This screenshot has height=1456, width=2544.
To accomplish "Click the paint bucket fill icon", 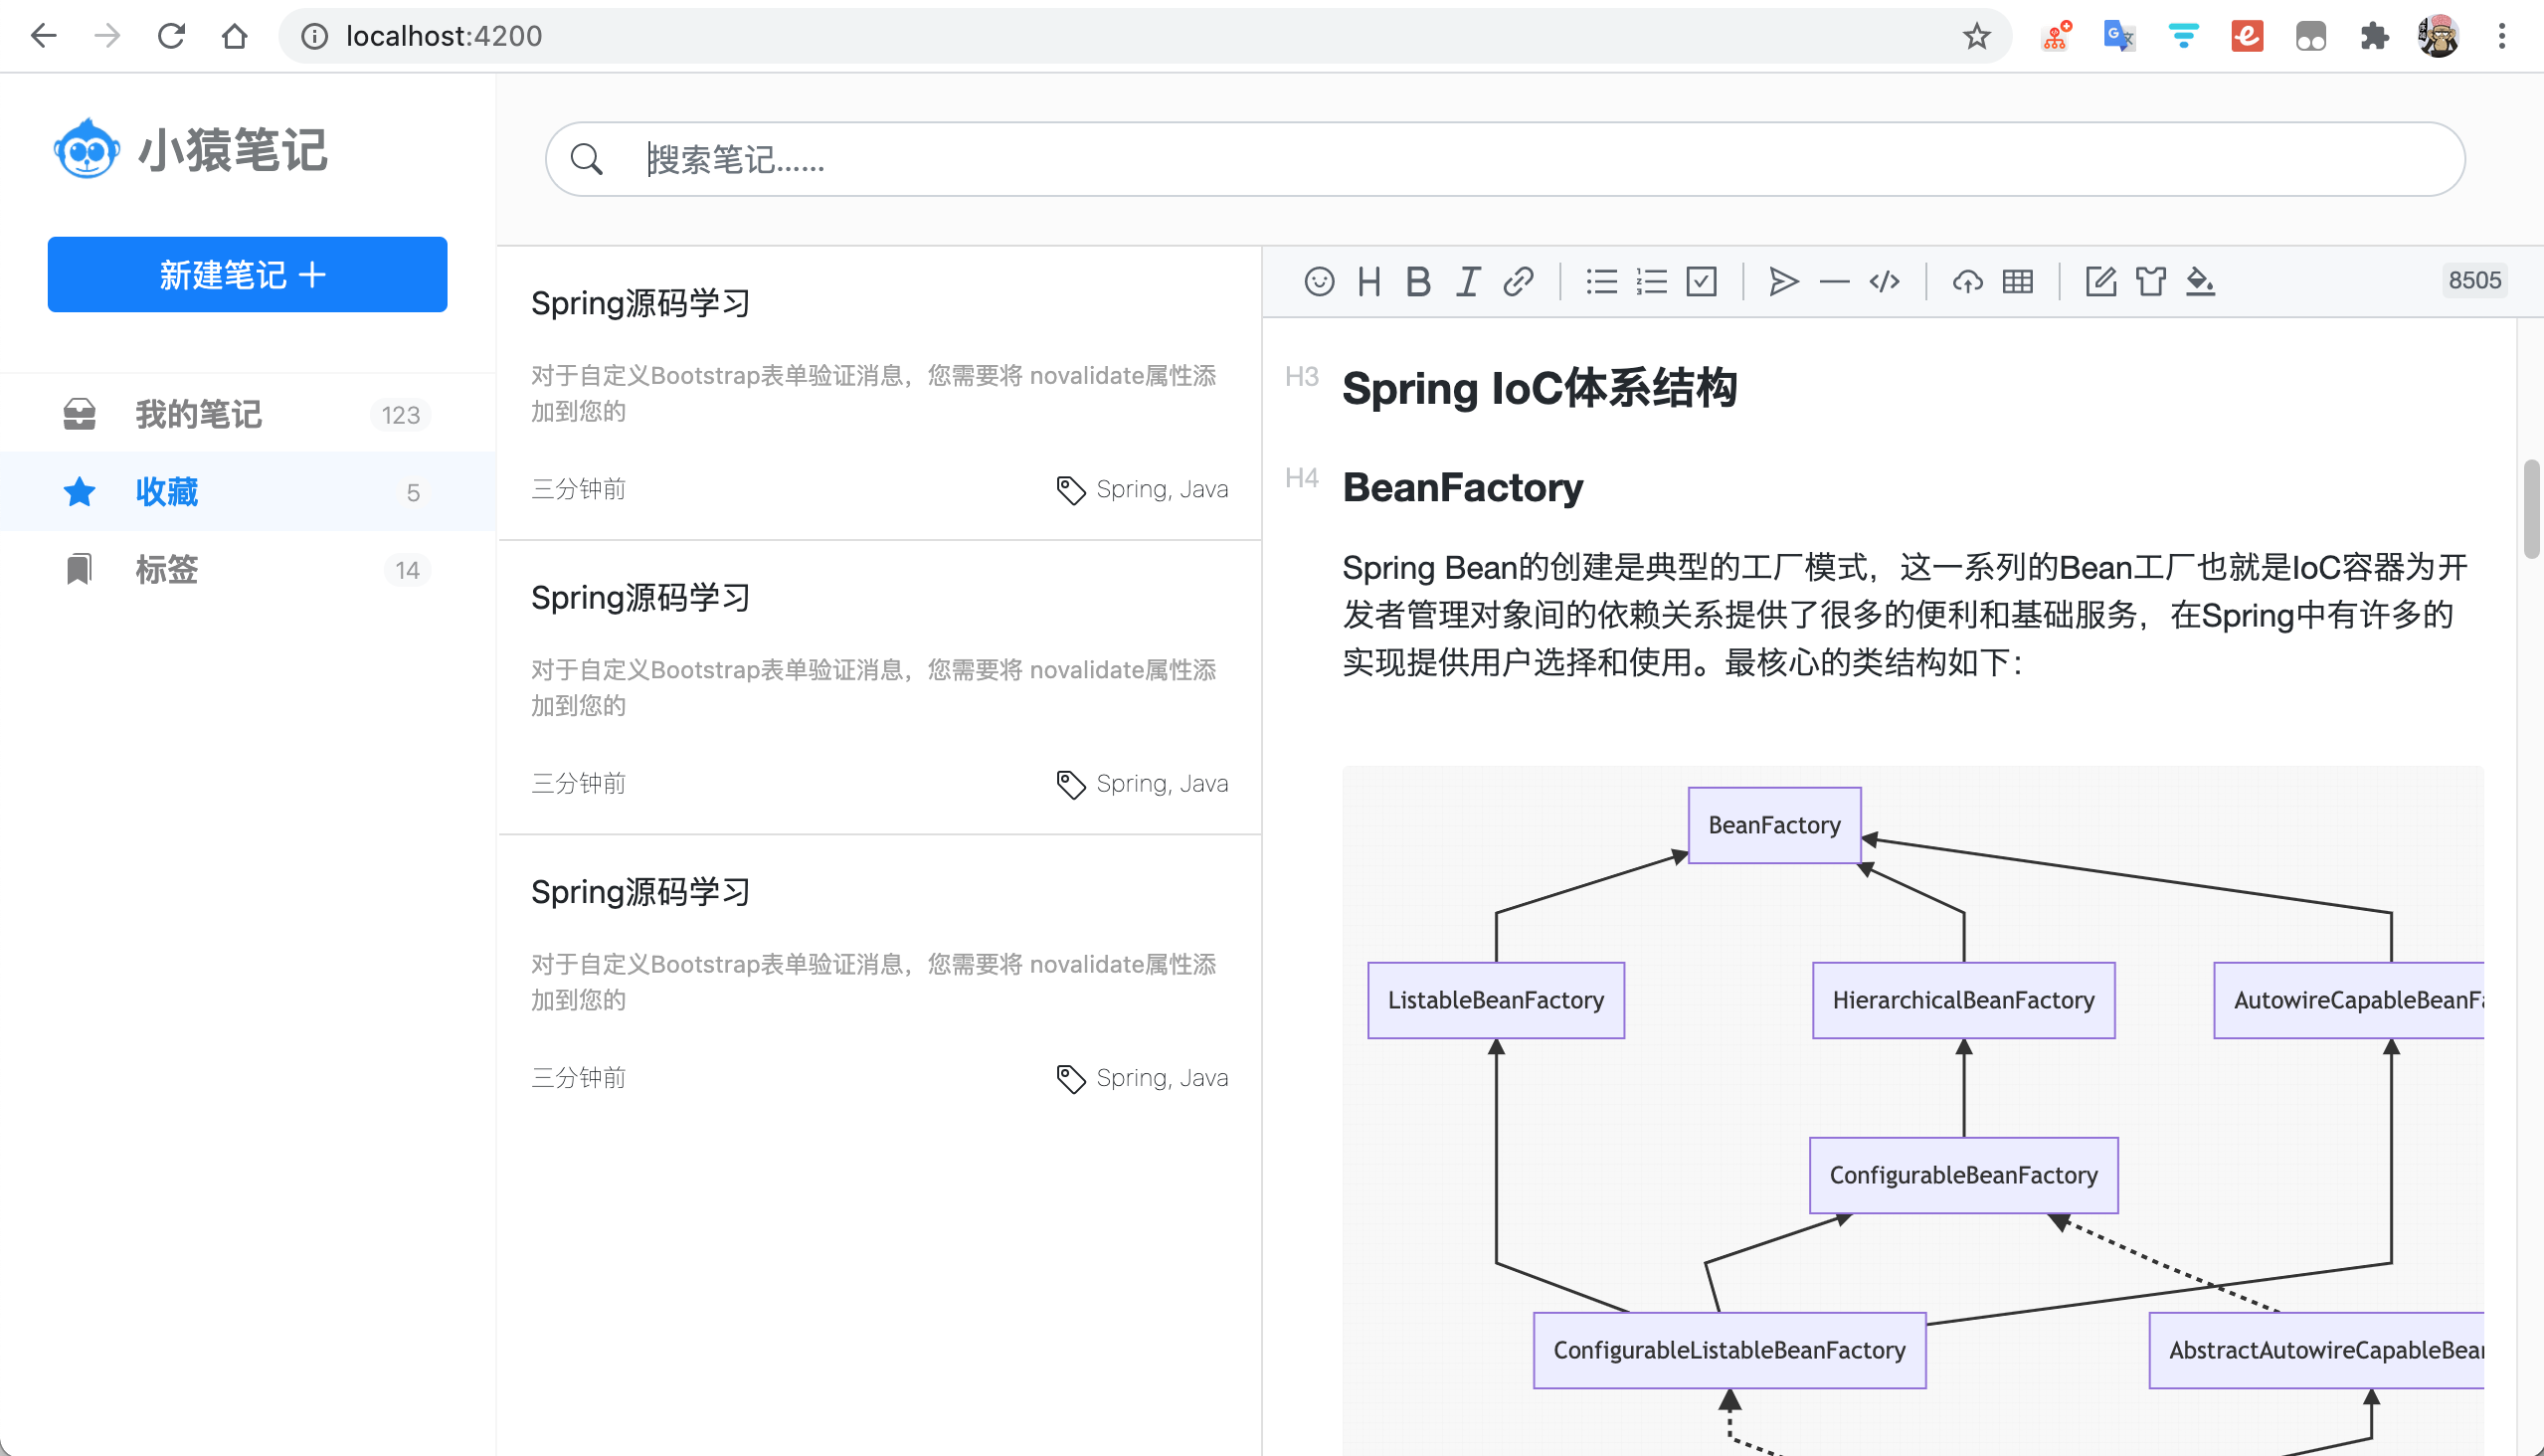I will [x=2200, y=281].
